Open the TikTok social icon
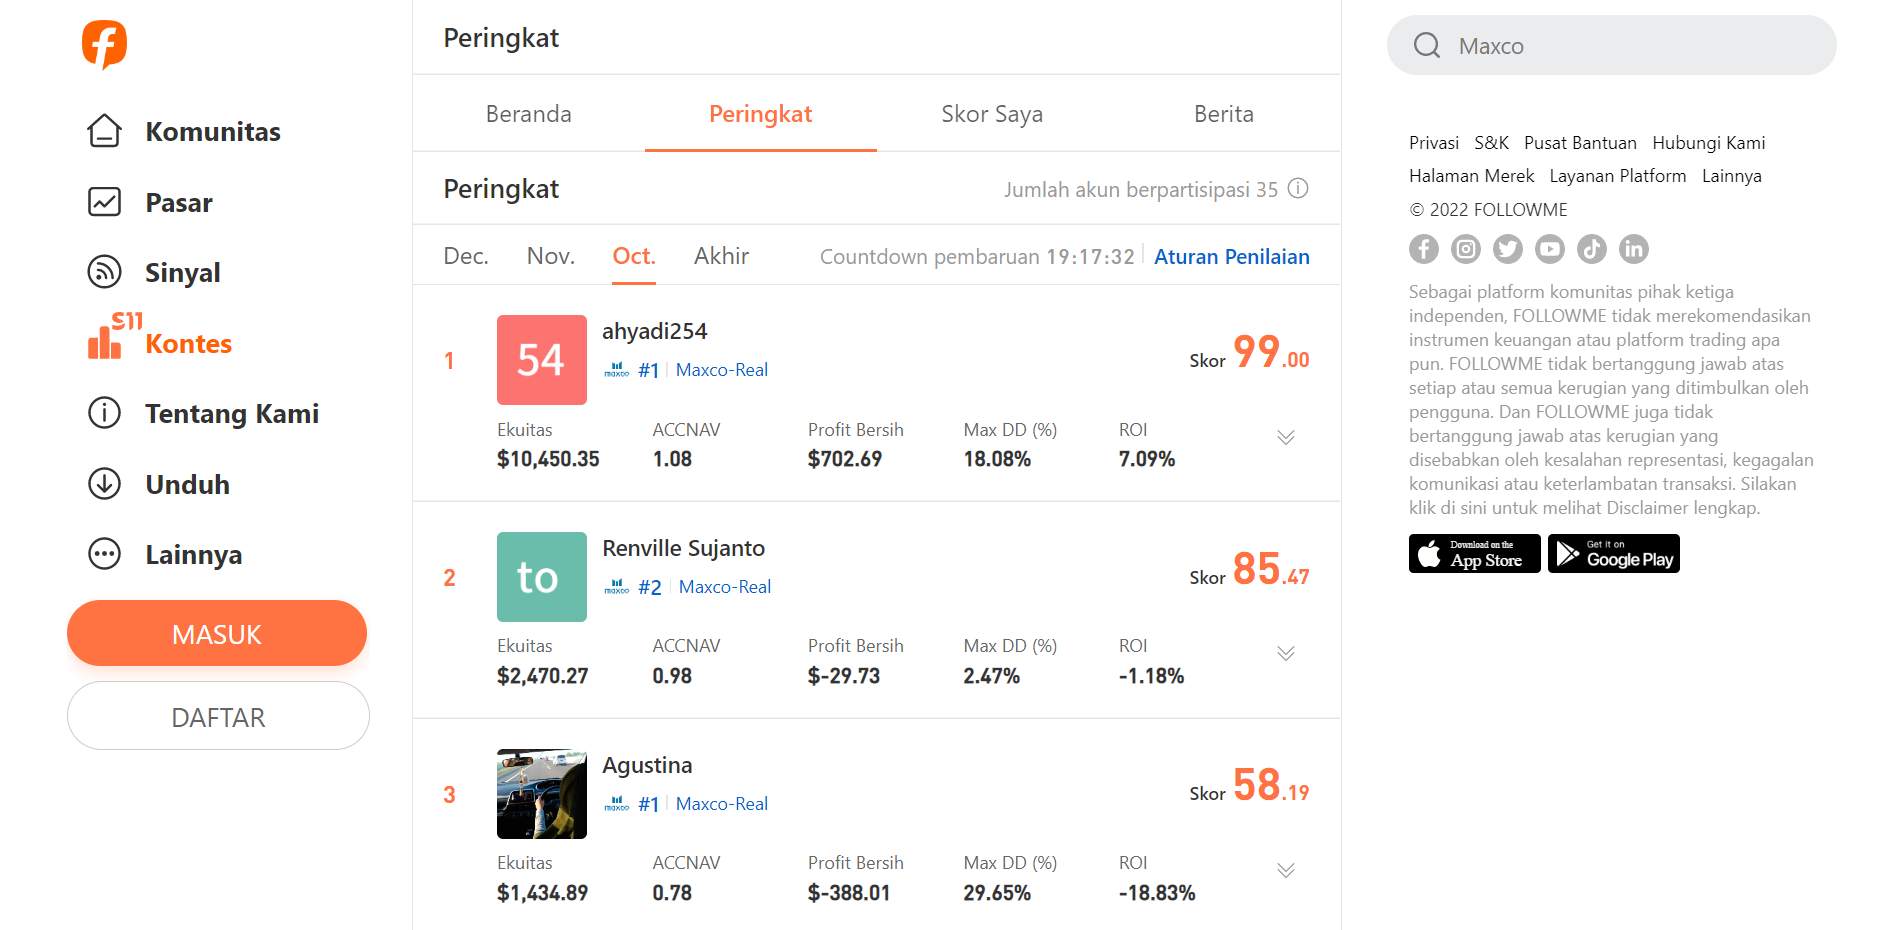 click(1592, 249)
